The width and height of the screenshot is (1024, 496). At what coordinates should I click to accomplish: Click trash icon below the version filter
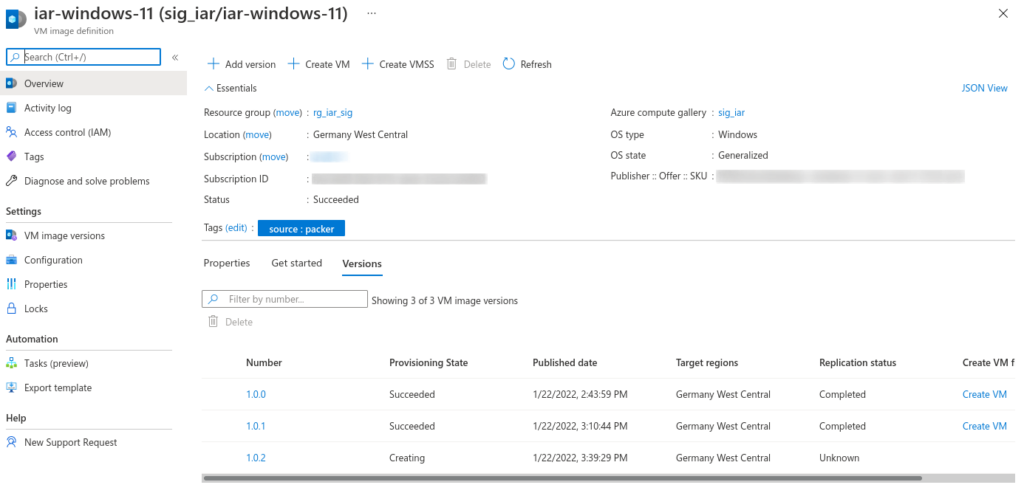point(213,321)
